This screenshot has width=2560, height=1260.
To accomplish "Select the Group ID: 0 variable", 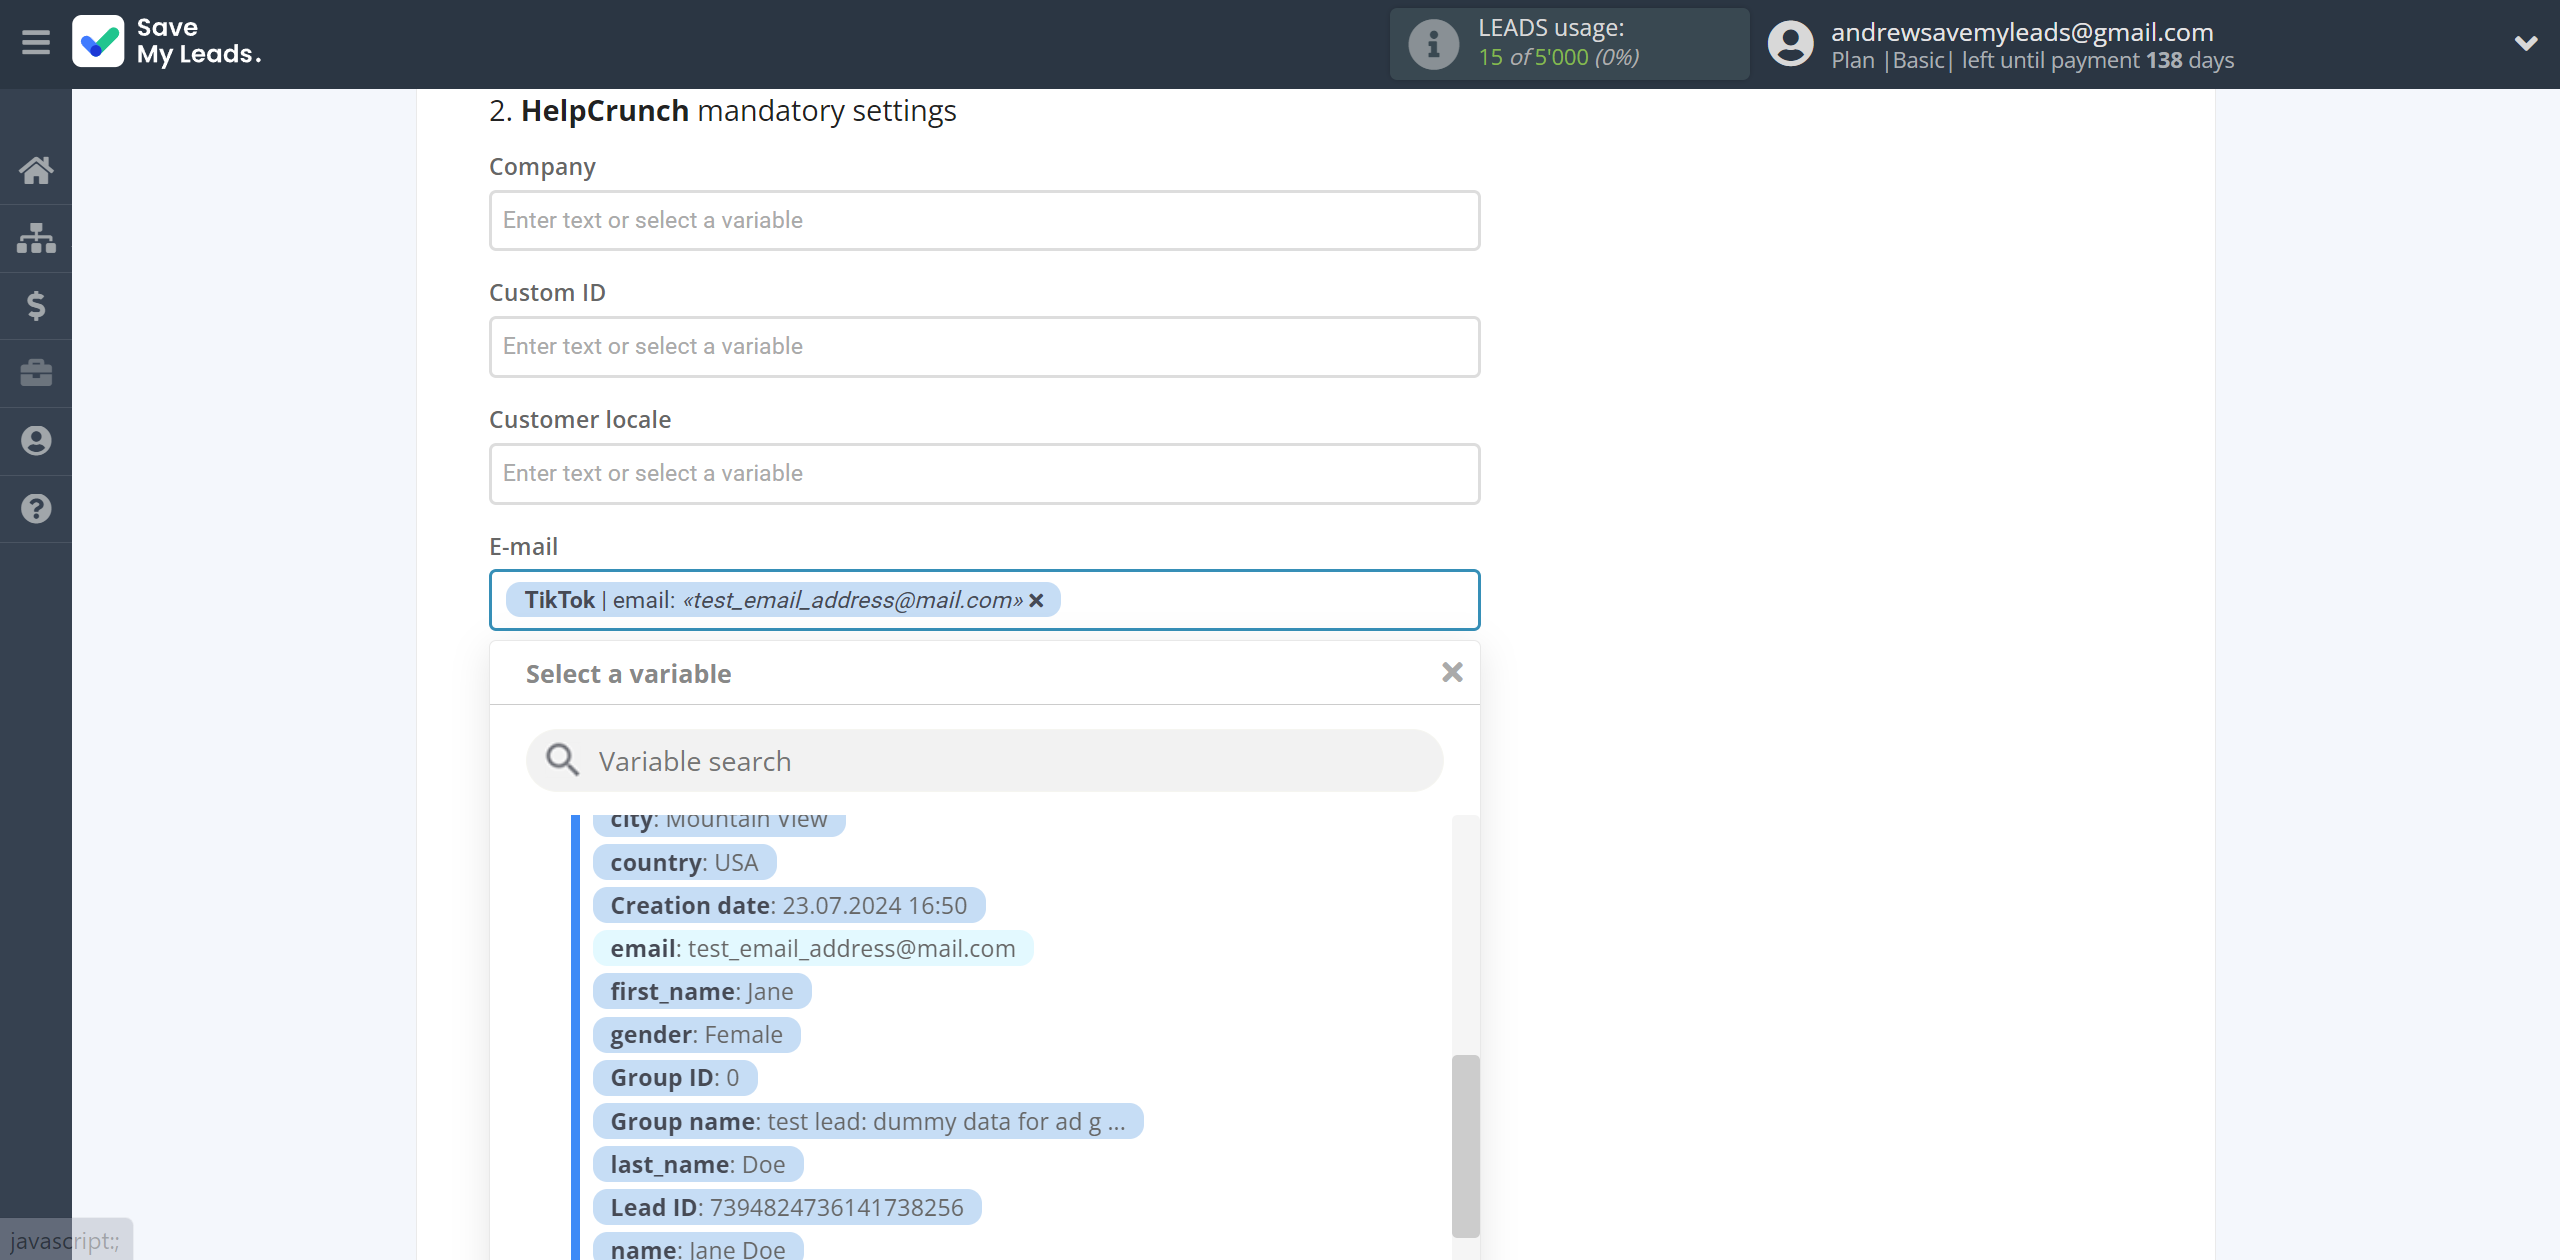I will tap(674, 1077).
